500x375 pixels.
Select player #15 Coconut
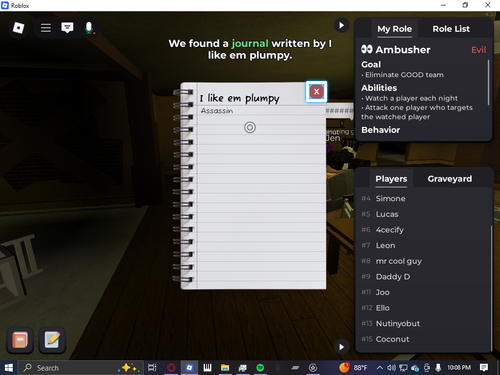(423, 339)
